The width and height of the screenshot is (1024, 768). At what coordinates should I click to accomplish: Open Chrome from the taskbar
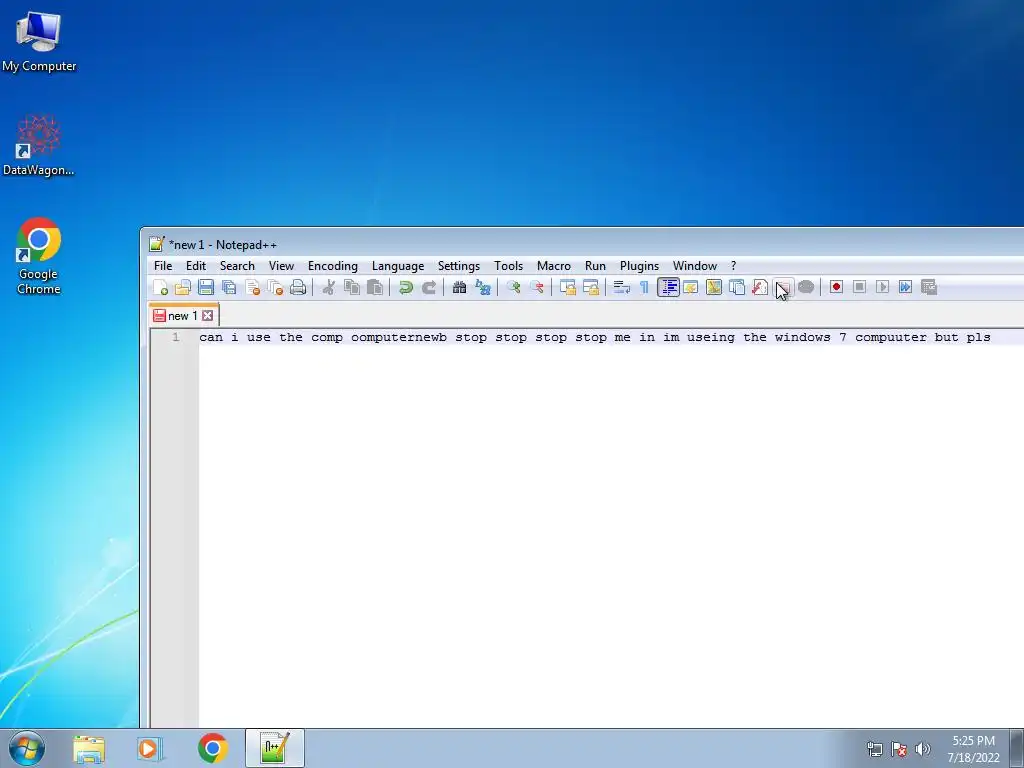coord(213,748)
